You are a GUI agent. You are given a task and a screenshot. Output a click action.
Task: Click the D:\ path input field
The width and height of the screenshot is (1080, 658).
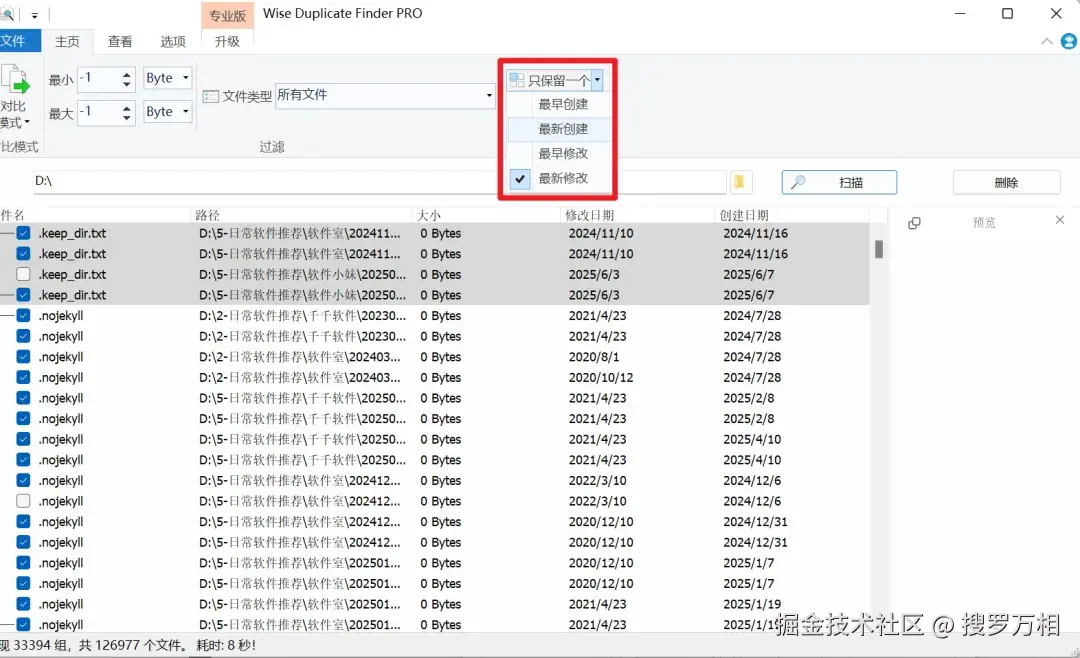(379, 181)
